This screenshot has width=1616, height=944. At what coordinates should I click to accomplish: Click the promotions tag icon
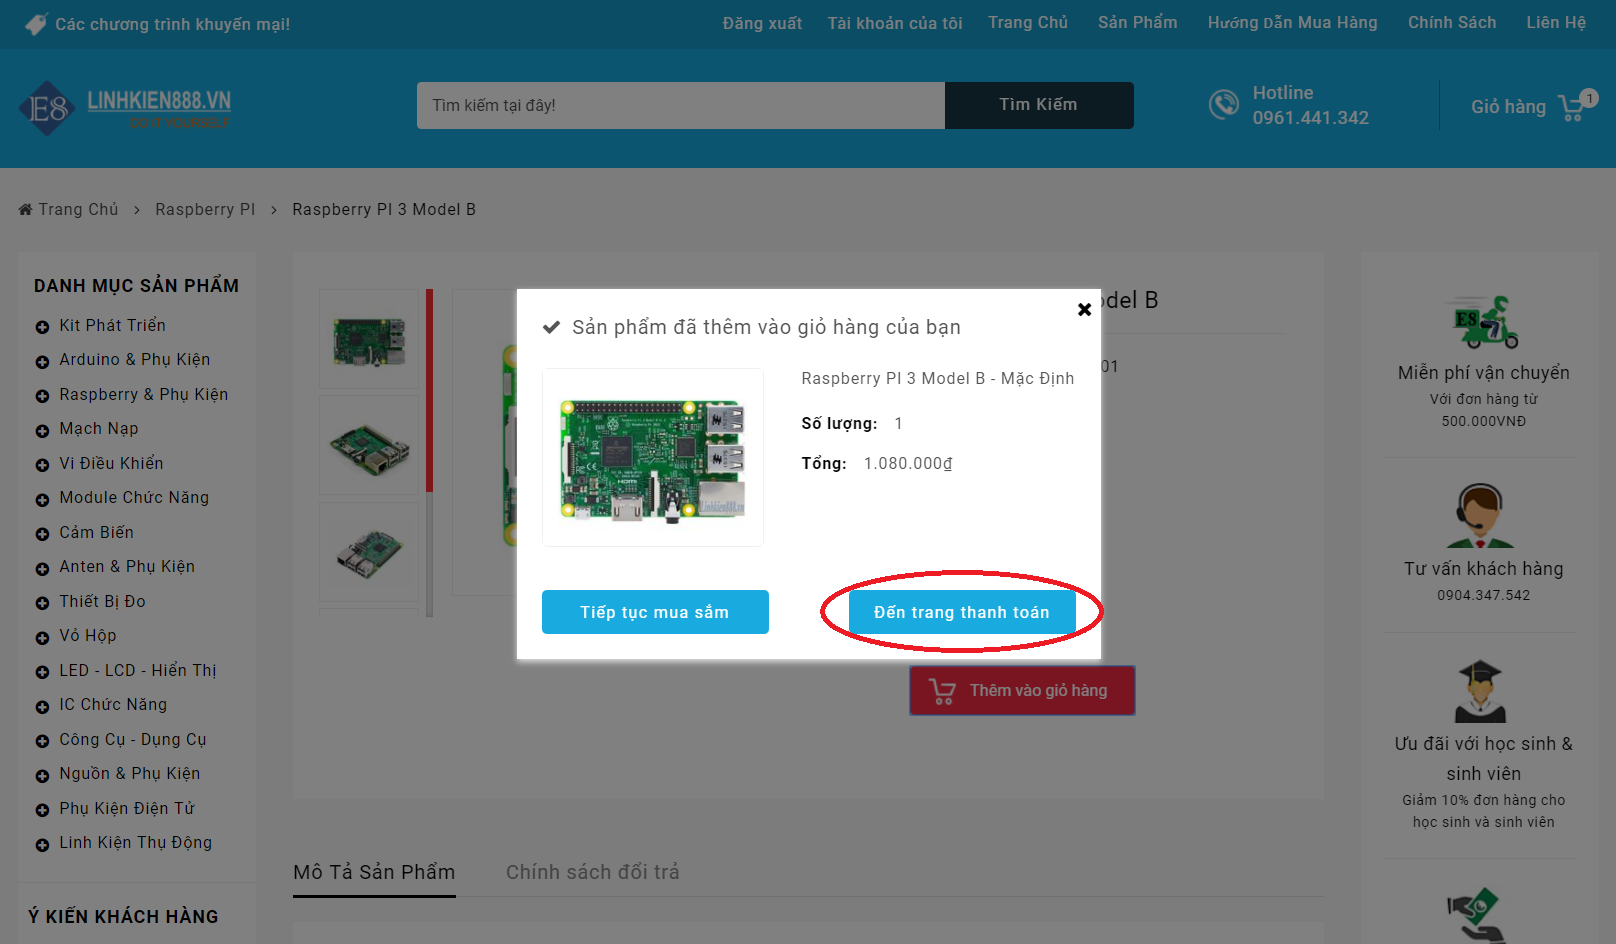36,24
